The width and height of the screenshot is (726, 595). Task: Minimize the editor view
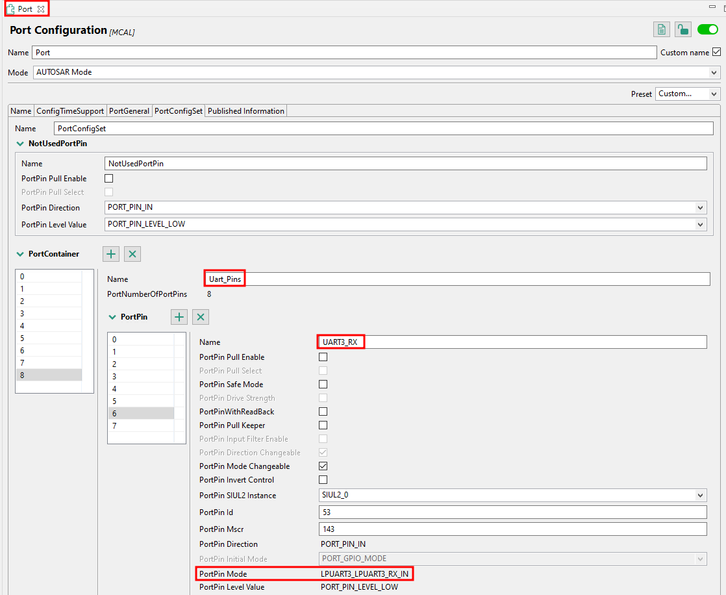point(713,6)
